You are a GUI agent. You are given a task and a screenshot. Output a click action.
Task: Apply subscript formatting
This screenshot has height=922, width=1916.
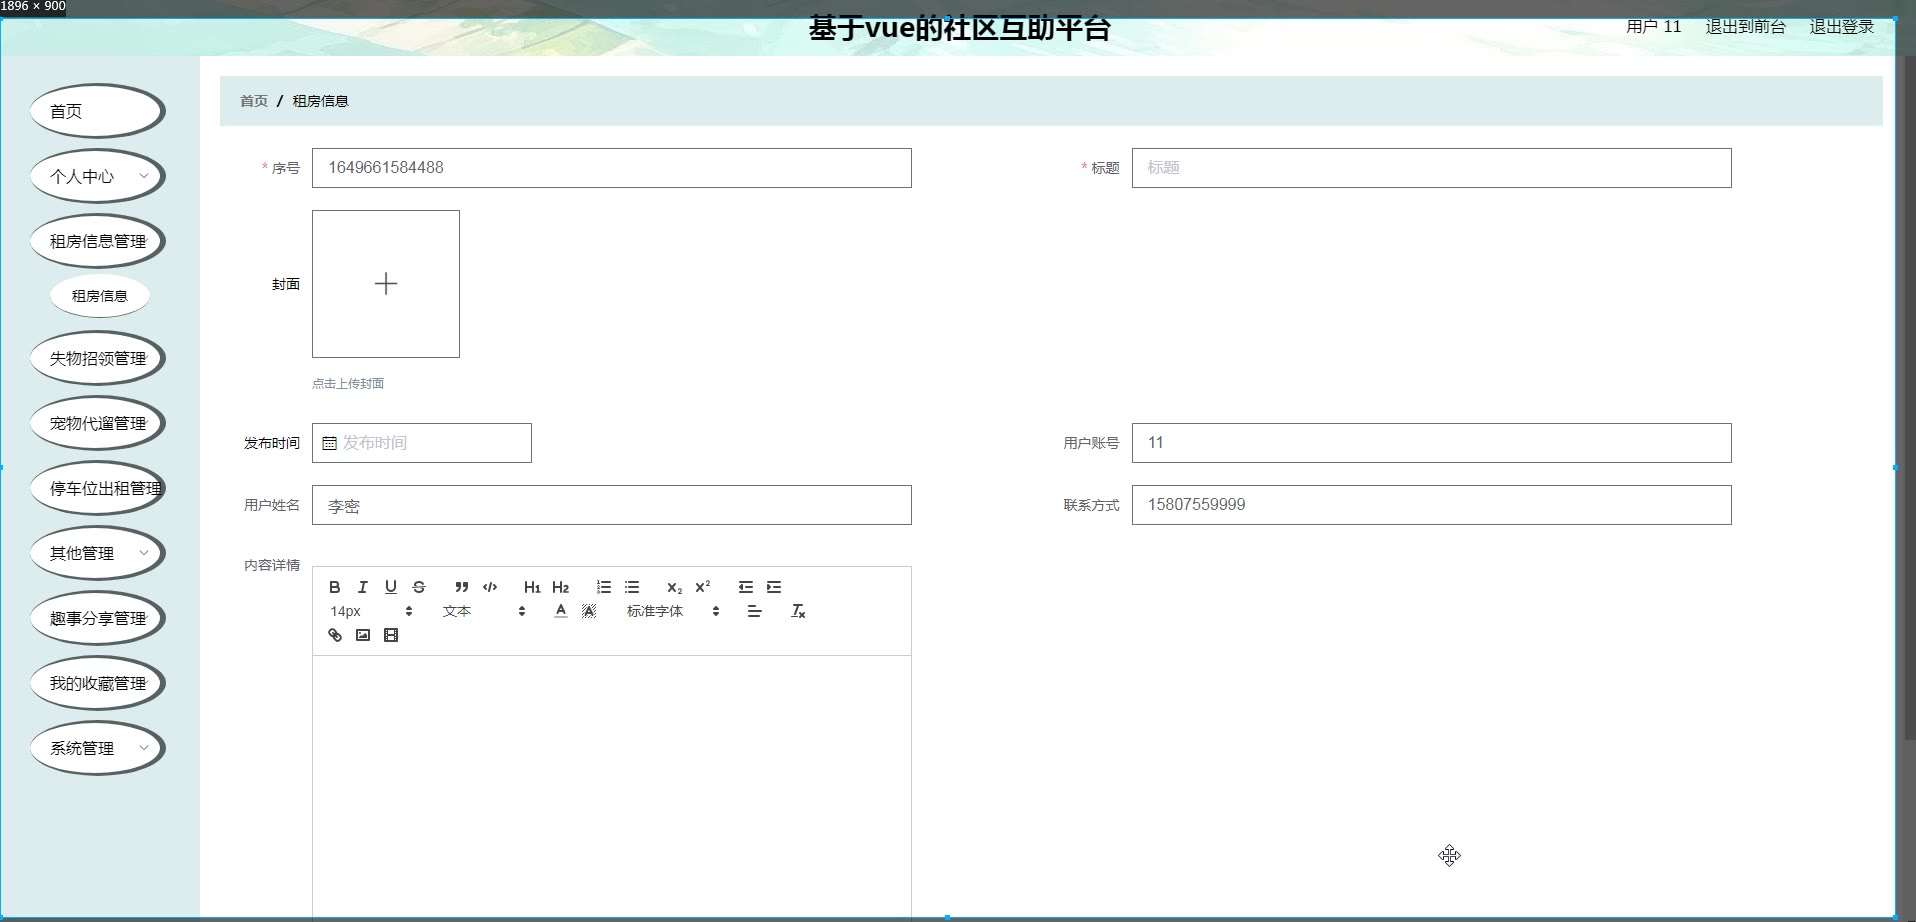(x=674, y=587)
